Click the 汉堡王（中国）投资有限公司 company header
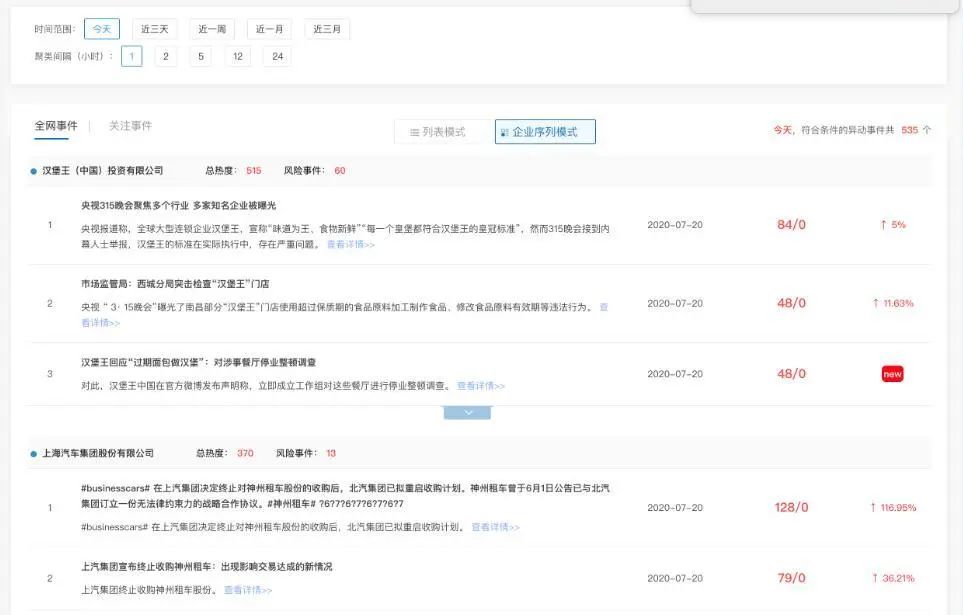Screen dimensions: 963x615 [x=102, y=171]
